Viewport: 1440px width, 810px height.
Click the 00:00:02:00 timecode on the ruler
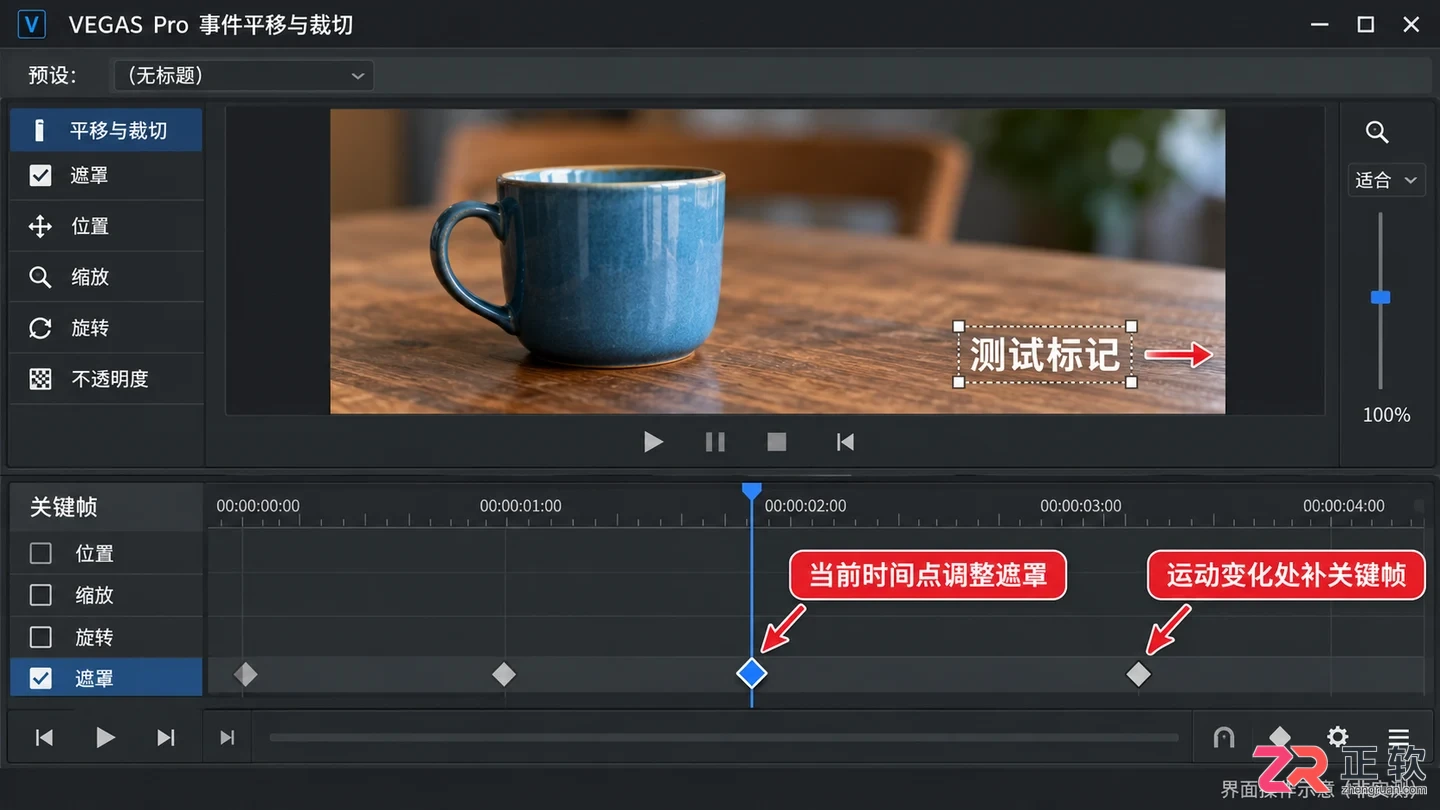coord(805,506)
